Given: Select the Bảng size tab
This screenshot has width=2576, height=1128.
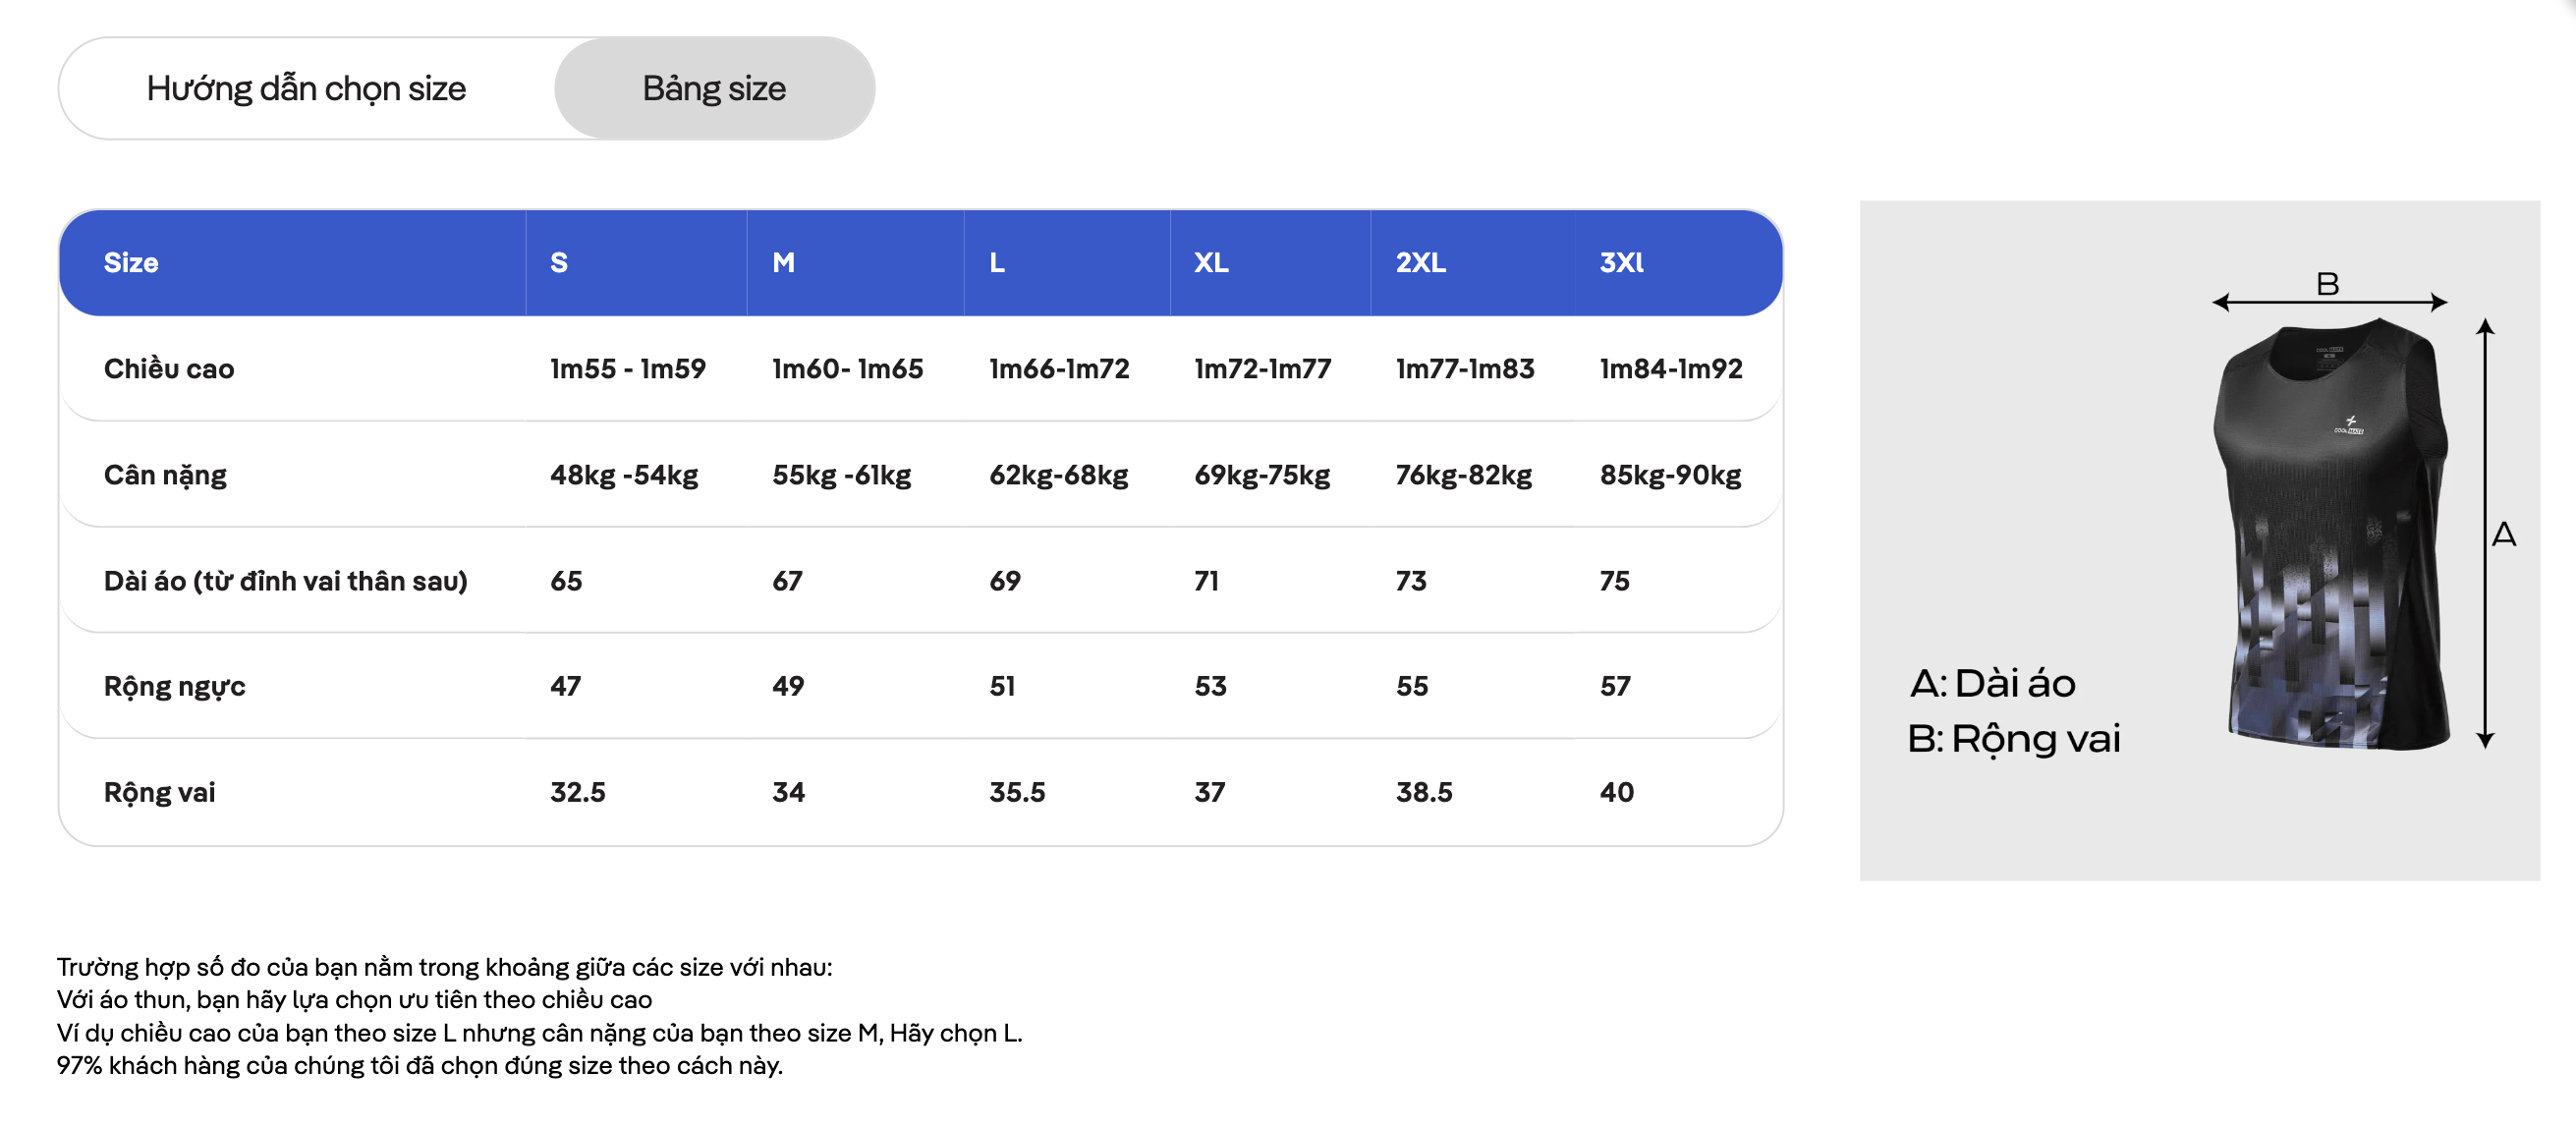Looking at the screenshot, I should coord(714,88).
